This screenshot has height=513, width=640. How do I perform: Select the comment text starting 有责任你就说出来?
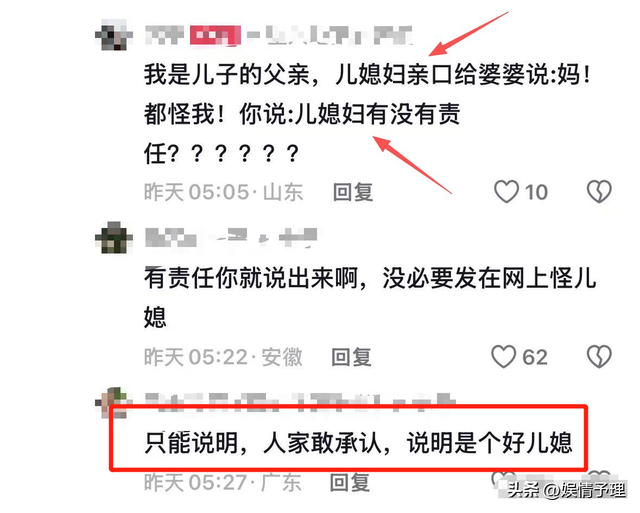[370, 298]
